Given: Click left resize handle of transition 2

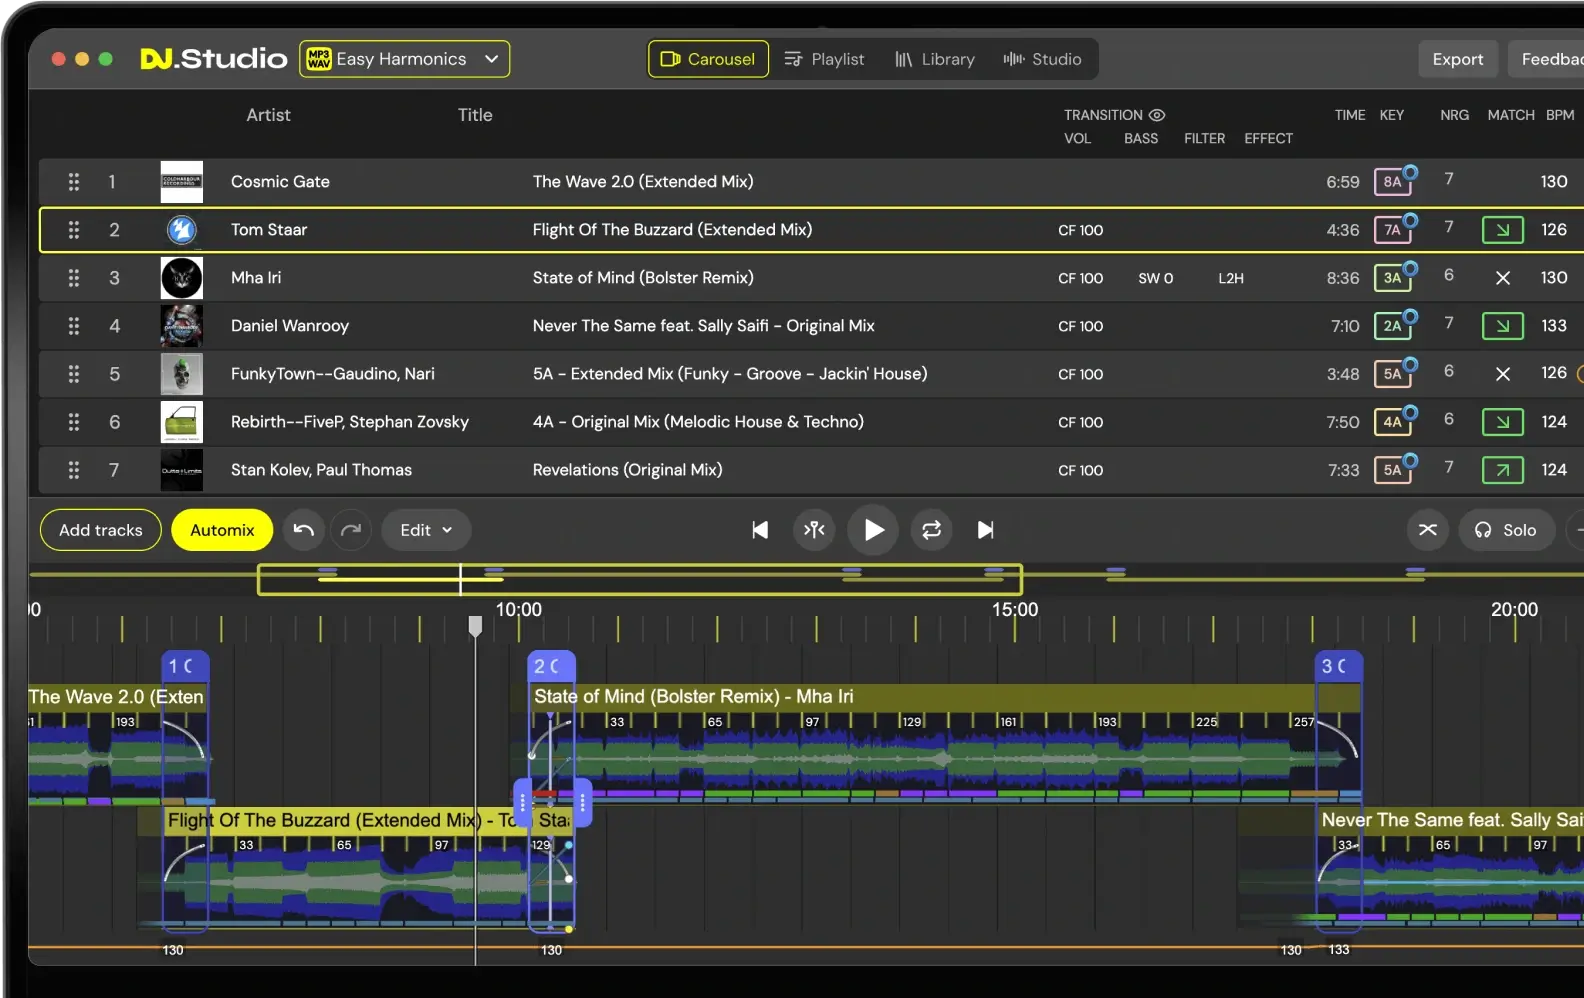Looking at the screenshot, I should (522, 802).
